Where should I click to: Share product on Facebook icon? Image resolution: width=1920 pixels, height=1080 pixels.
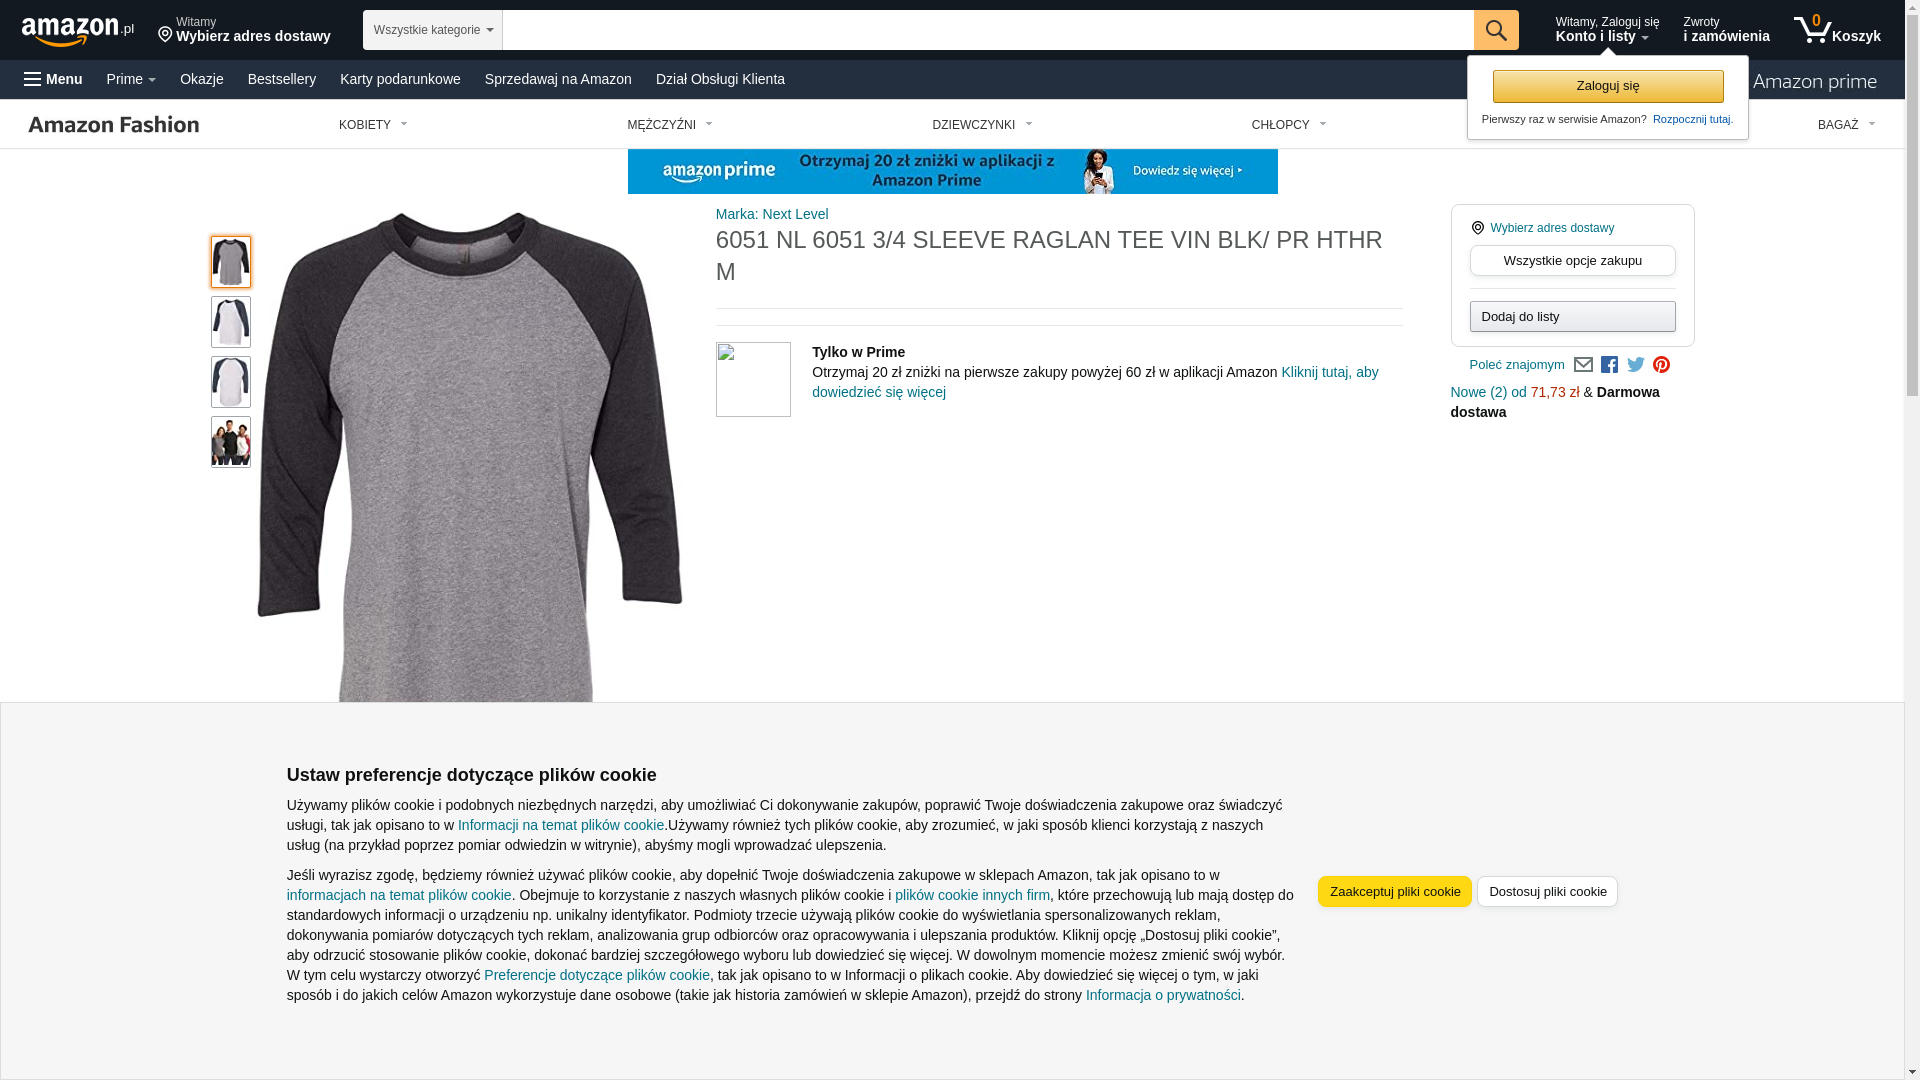coord(1609,365)
